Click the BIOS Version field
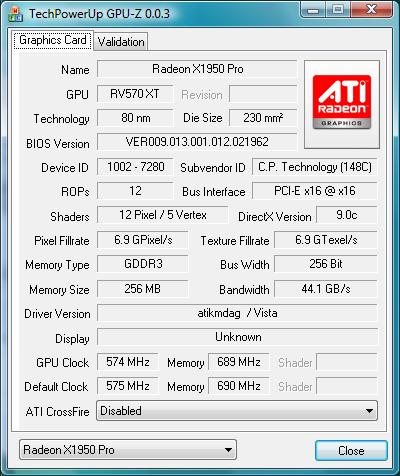Viewport: 400px width, 476px height. click(197, 142)
